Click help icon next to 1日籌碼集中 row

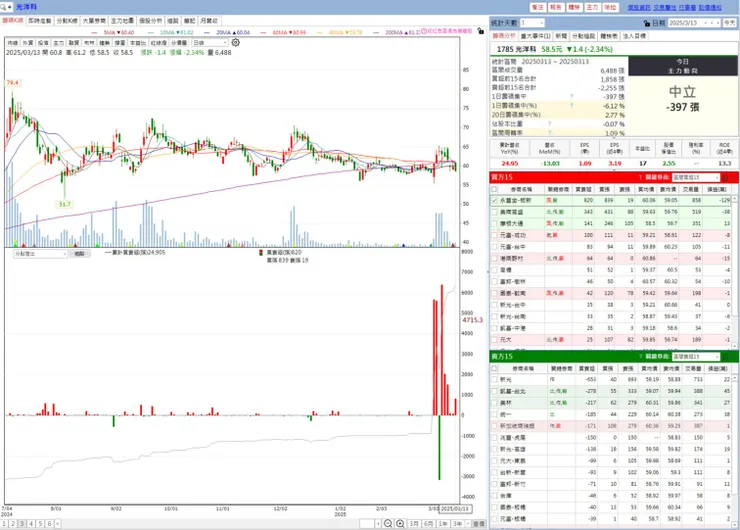pyautogui.click(x=571, y=96)
